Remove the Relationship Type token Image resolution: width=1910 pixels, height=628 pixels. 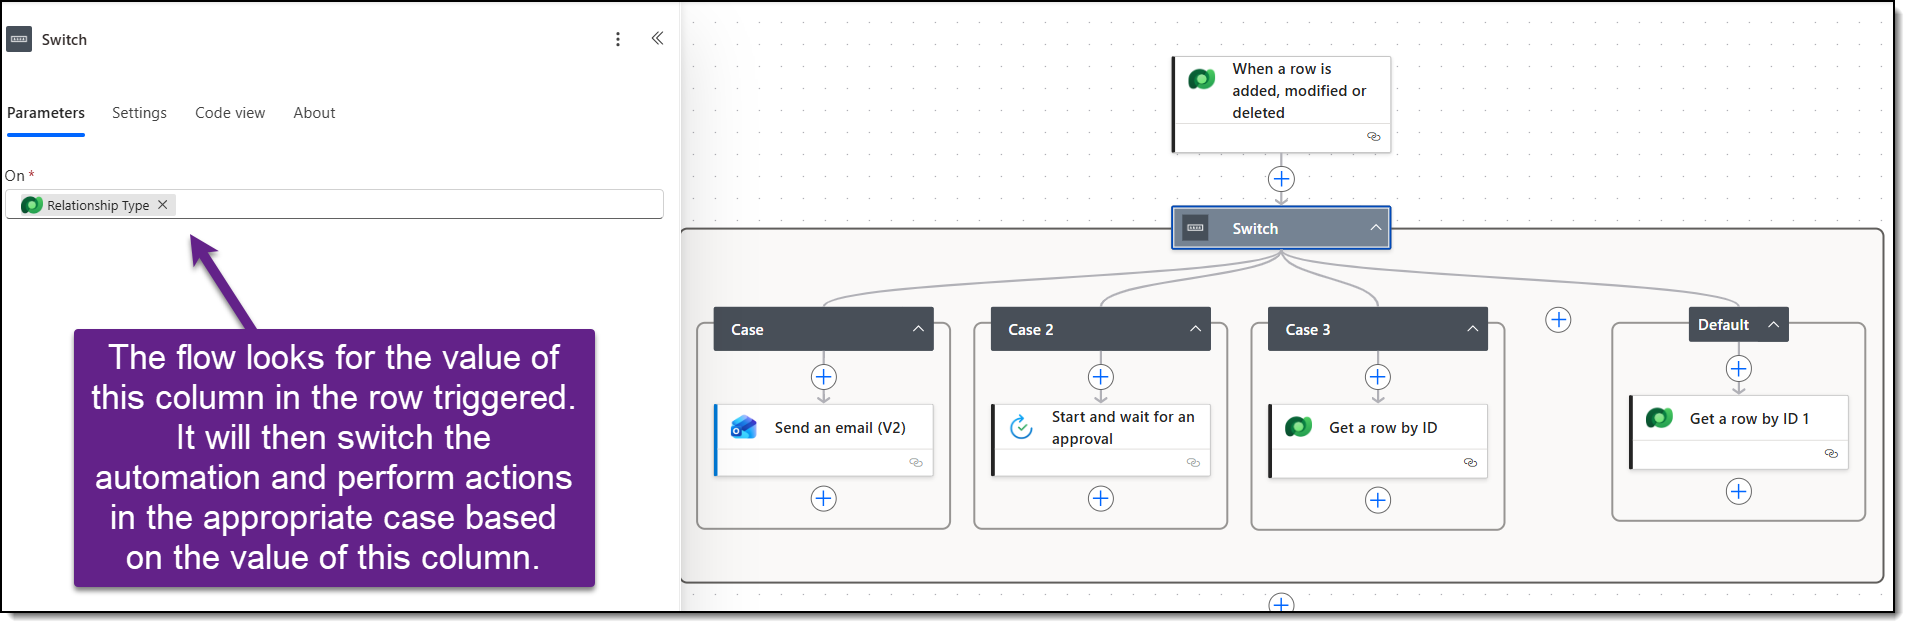pos(163,204)
